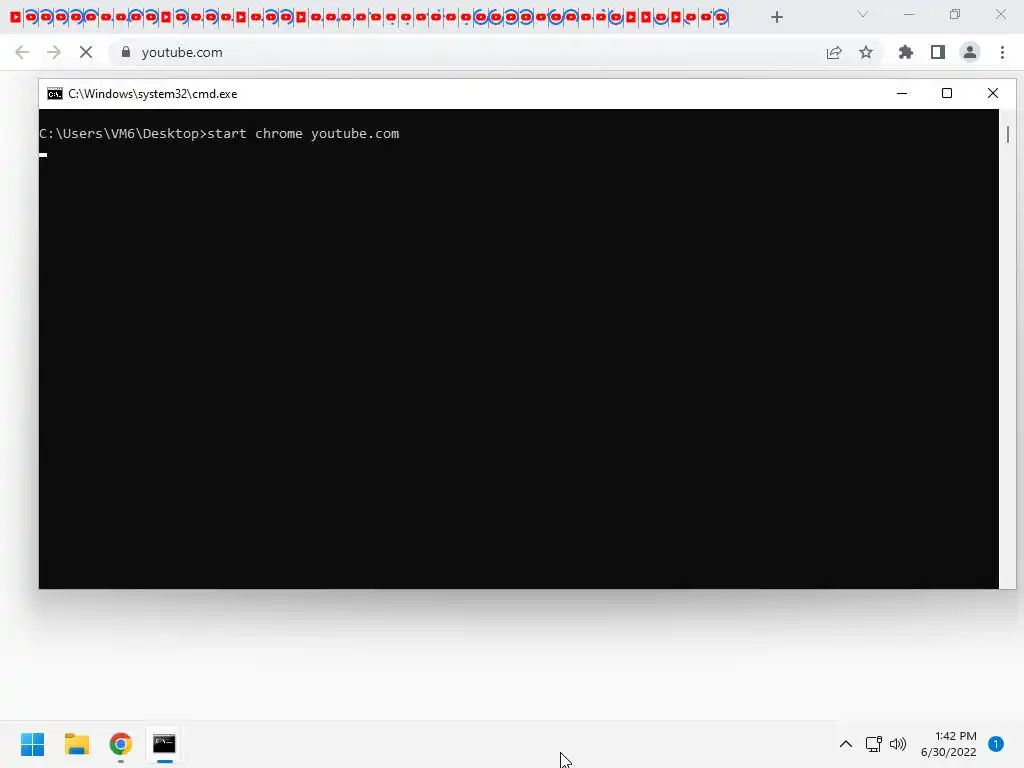This screenshot has width=1024, height=768.
Task: Maximize the cmd.exe window
Action: coord(947,93)
